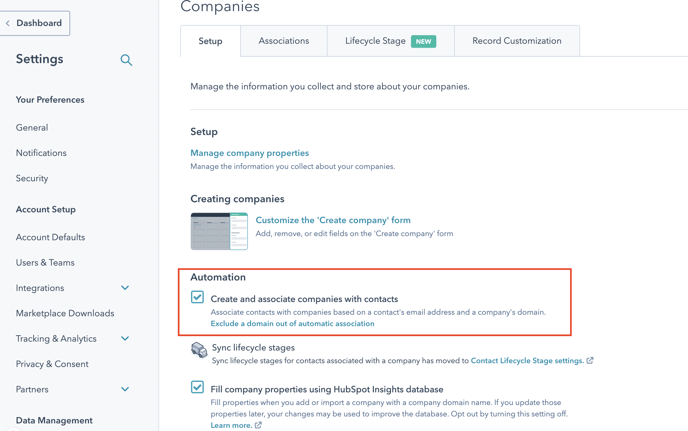Open Users & Teams settings

tap(45, 262)
